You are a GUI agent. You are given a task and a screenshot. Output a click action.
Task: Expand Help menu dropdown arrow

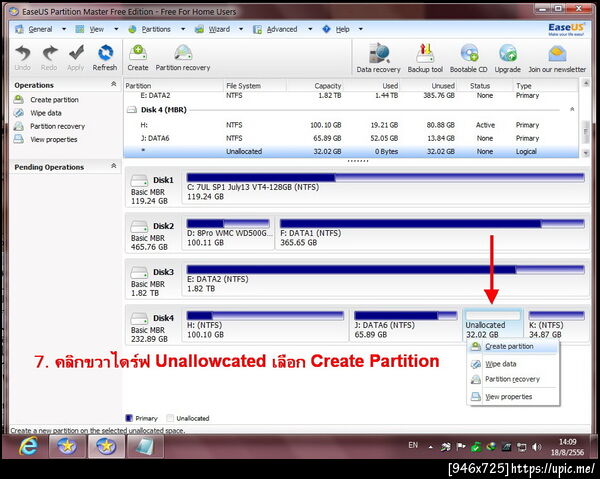[360, 29]
